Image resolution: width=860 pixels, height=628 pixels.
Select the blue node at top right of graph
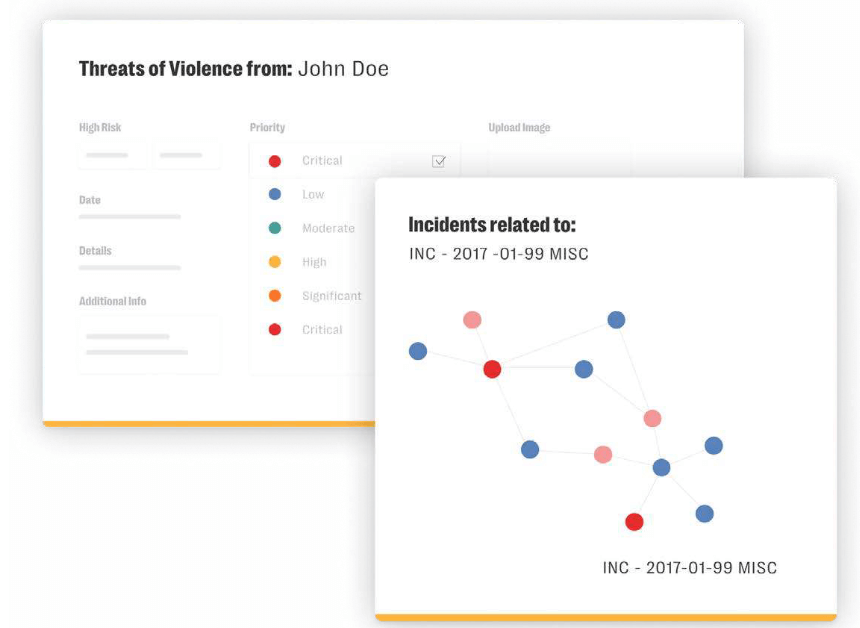[615, 319]
